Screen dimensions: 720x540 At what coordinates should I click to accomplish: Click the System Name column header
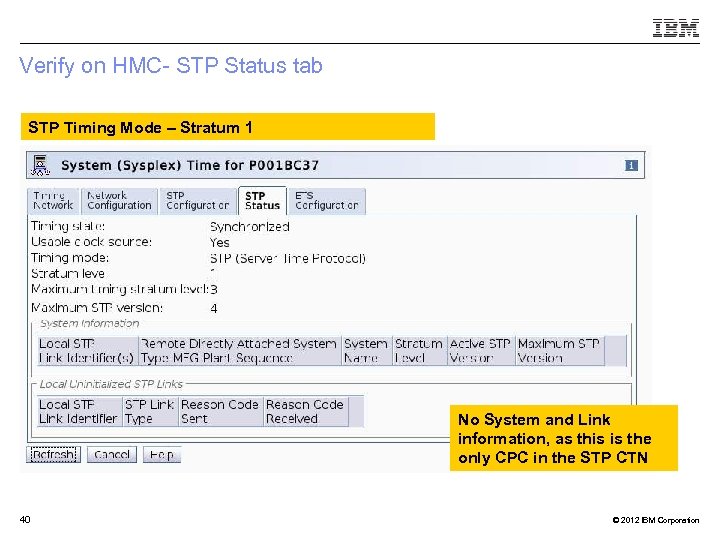click(x=366, y=351)
